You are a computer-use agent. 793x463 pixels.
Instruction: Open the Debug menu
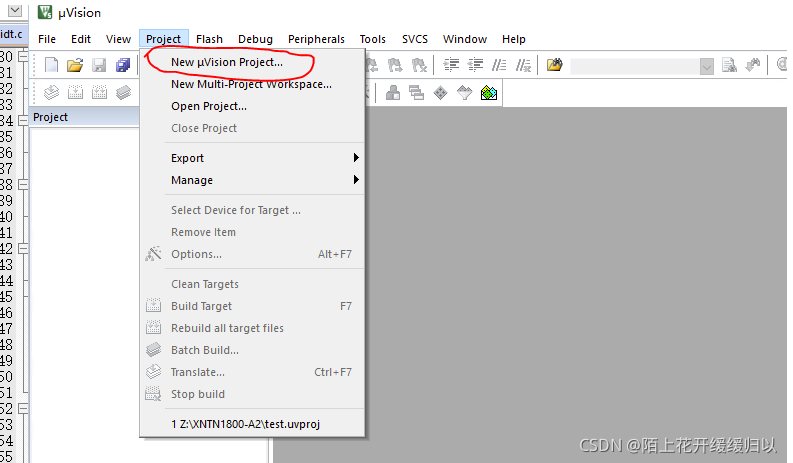coord(255,39)
